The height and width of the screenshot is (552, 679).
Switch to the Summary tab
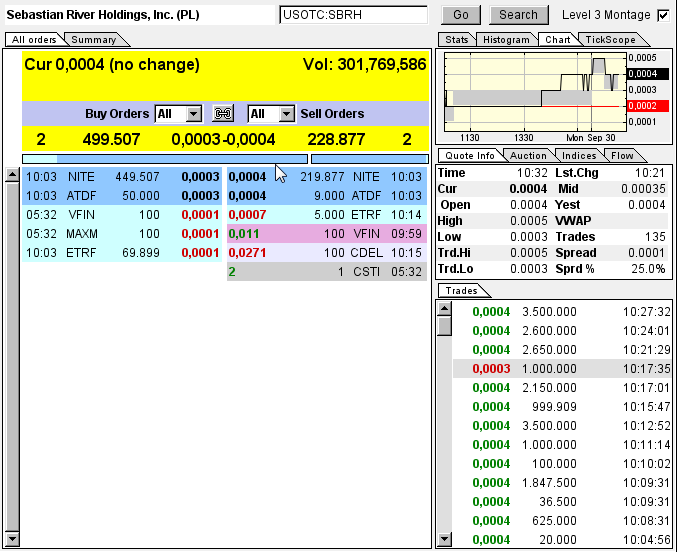pyautogui.click(x=94, y=40)
